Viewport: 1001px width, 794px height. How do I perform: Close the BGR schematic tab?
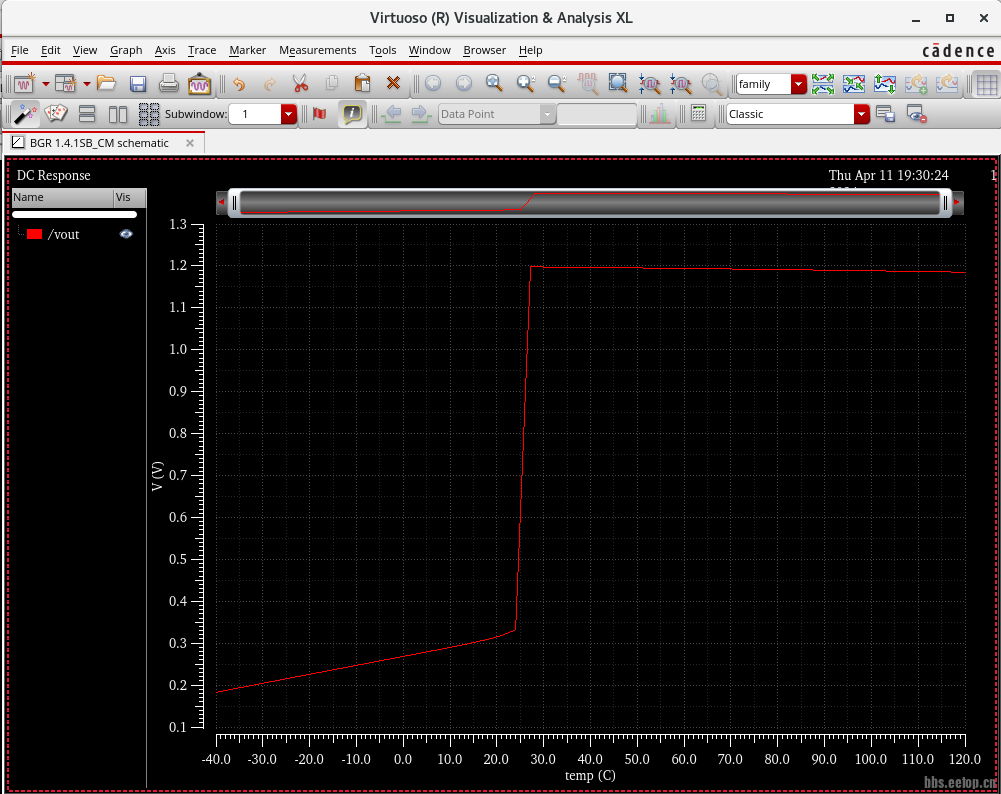pos(190,143)
